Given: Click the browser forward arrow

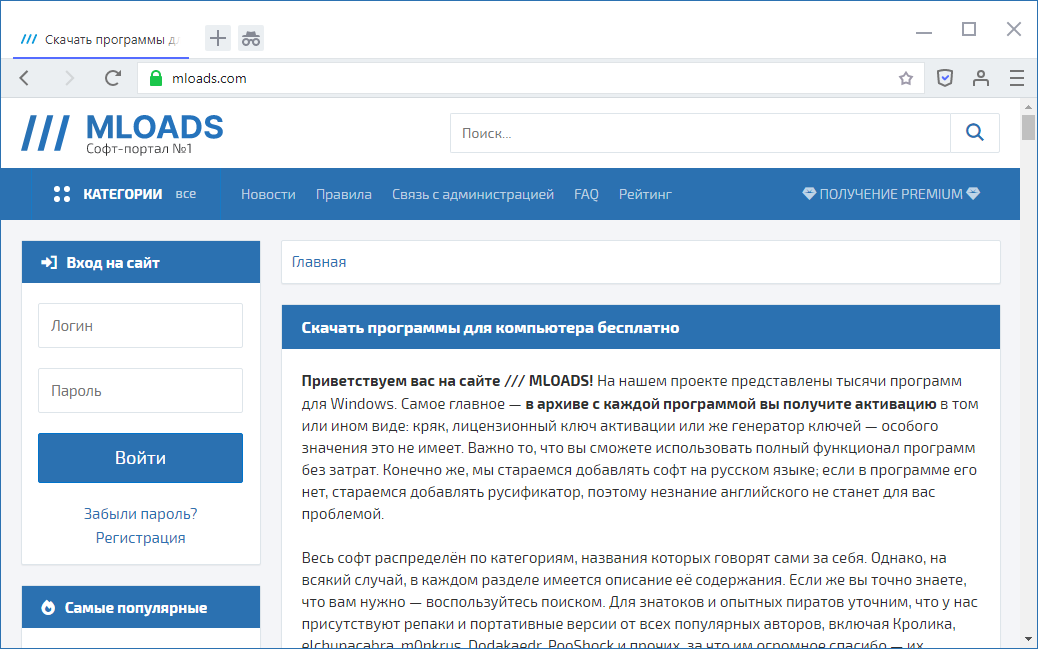Looking at the screenshot, I should 69,78.
